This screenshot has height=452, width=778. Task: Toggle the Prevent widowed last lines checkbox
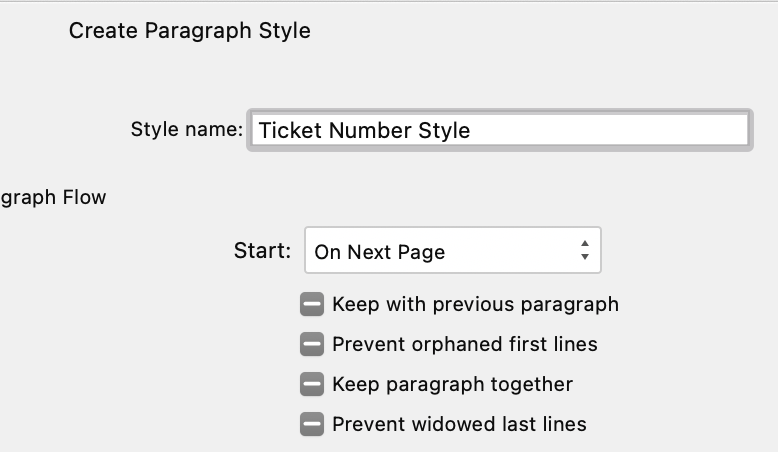[x=312, y=424]
